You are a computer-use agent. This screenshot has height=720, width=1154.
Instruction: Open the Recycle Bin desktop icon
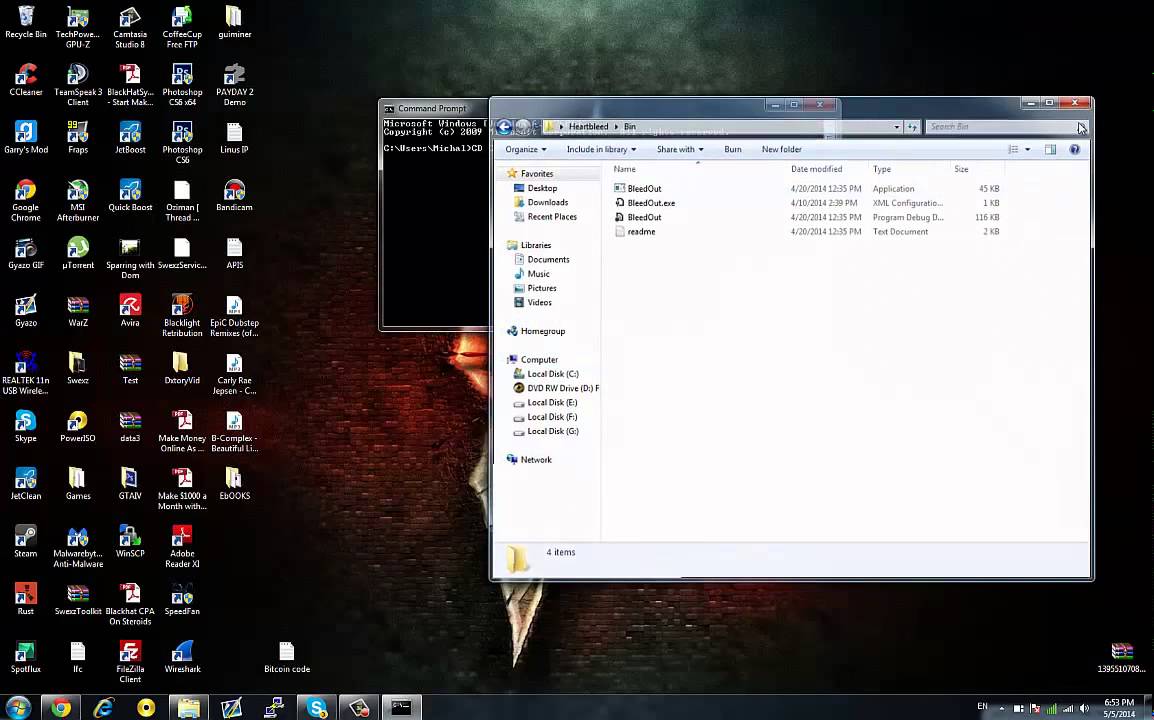tap(26, 23)
